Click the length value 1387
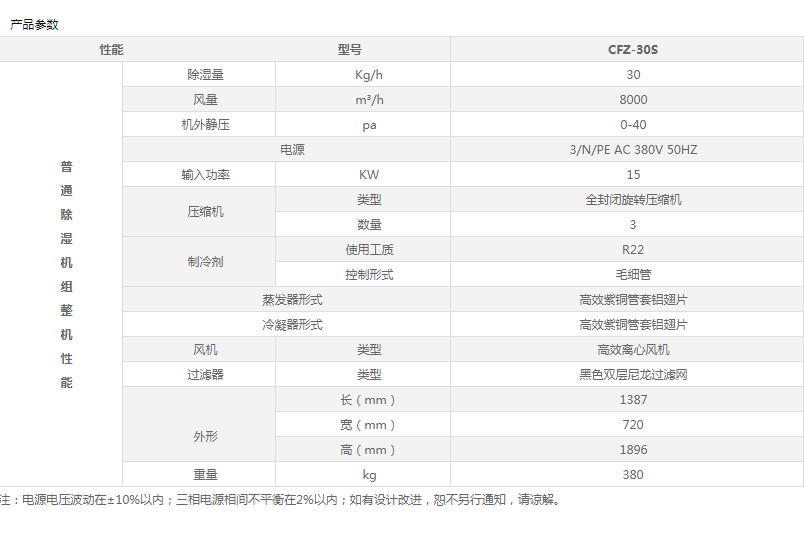The height and width of the screenshot is (540, 804). point(633,400)
